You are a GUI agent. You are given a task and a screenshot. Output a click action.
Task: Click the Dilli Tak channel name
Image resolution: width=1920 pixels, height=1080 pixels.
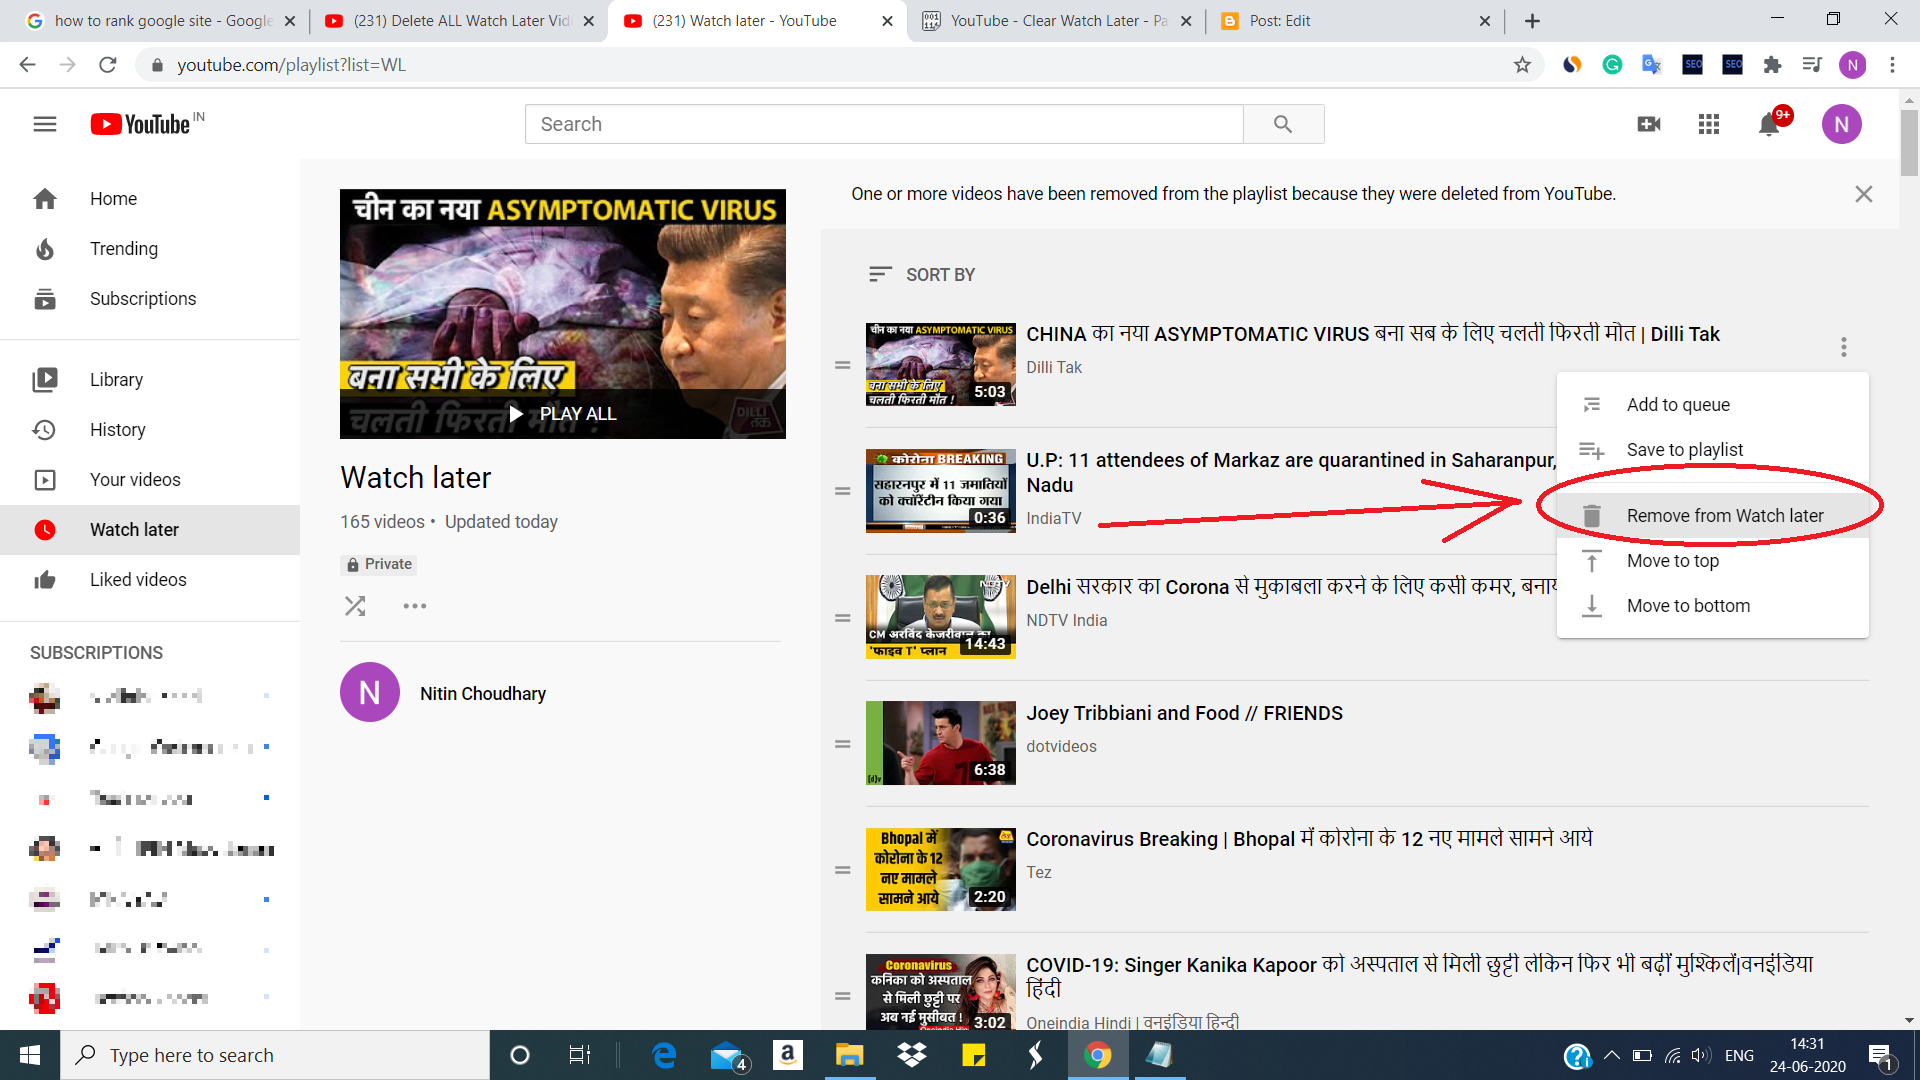click(x=1054, y=367)
